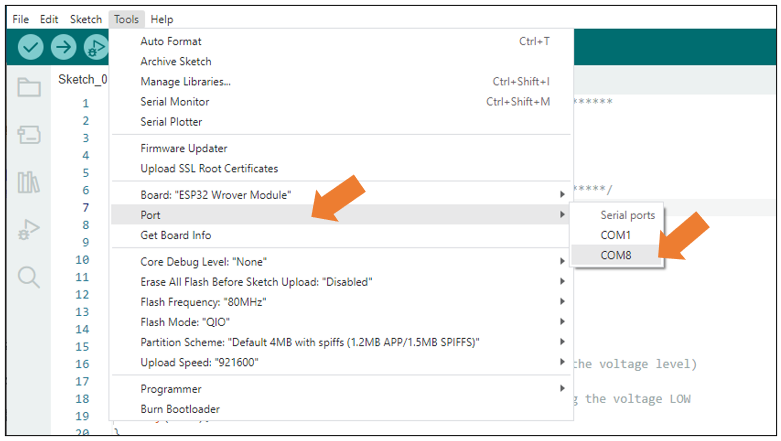Screen dimensions: 781x441
Task: Select Upload SSL Root Certificates
Action: coord(342,168)
